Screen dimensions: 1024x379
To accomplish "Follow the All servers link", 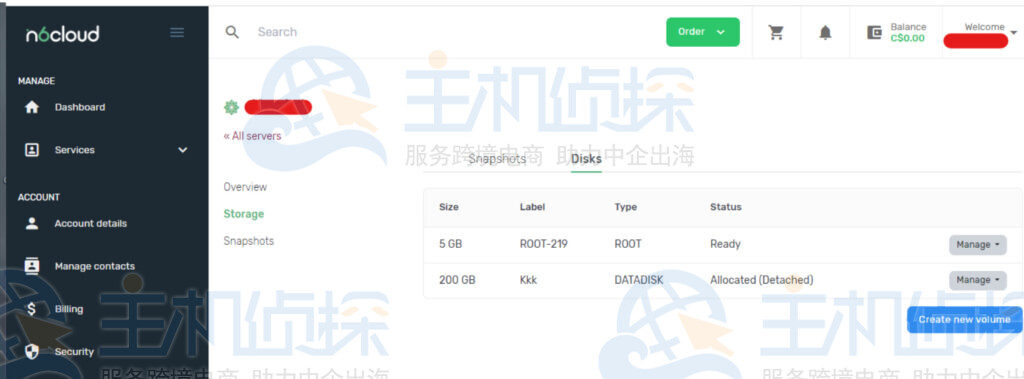I will [x=252, y=136].
